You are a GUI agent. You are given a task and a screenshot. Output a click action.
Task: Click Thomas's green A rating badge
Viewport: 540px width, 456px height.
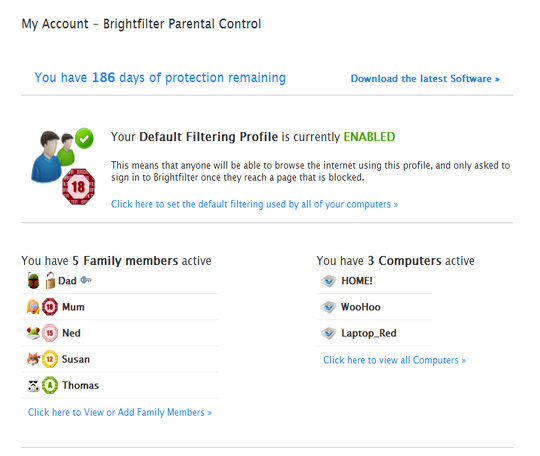click(x=50, y=385)
